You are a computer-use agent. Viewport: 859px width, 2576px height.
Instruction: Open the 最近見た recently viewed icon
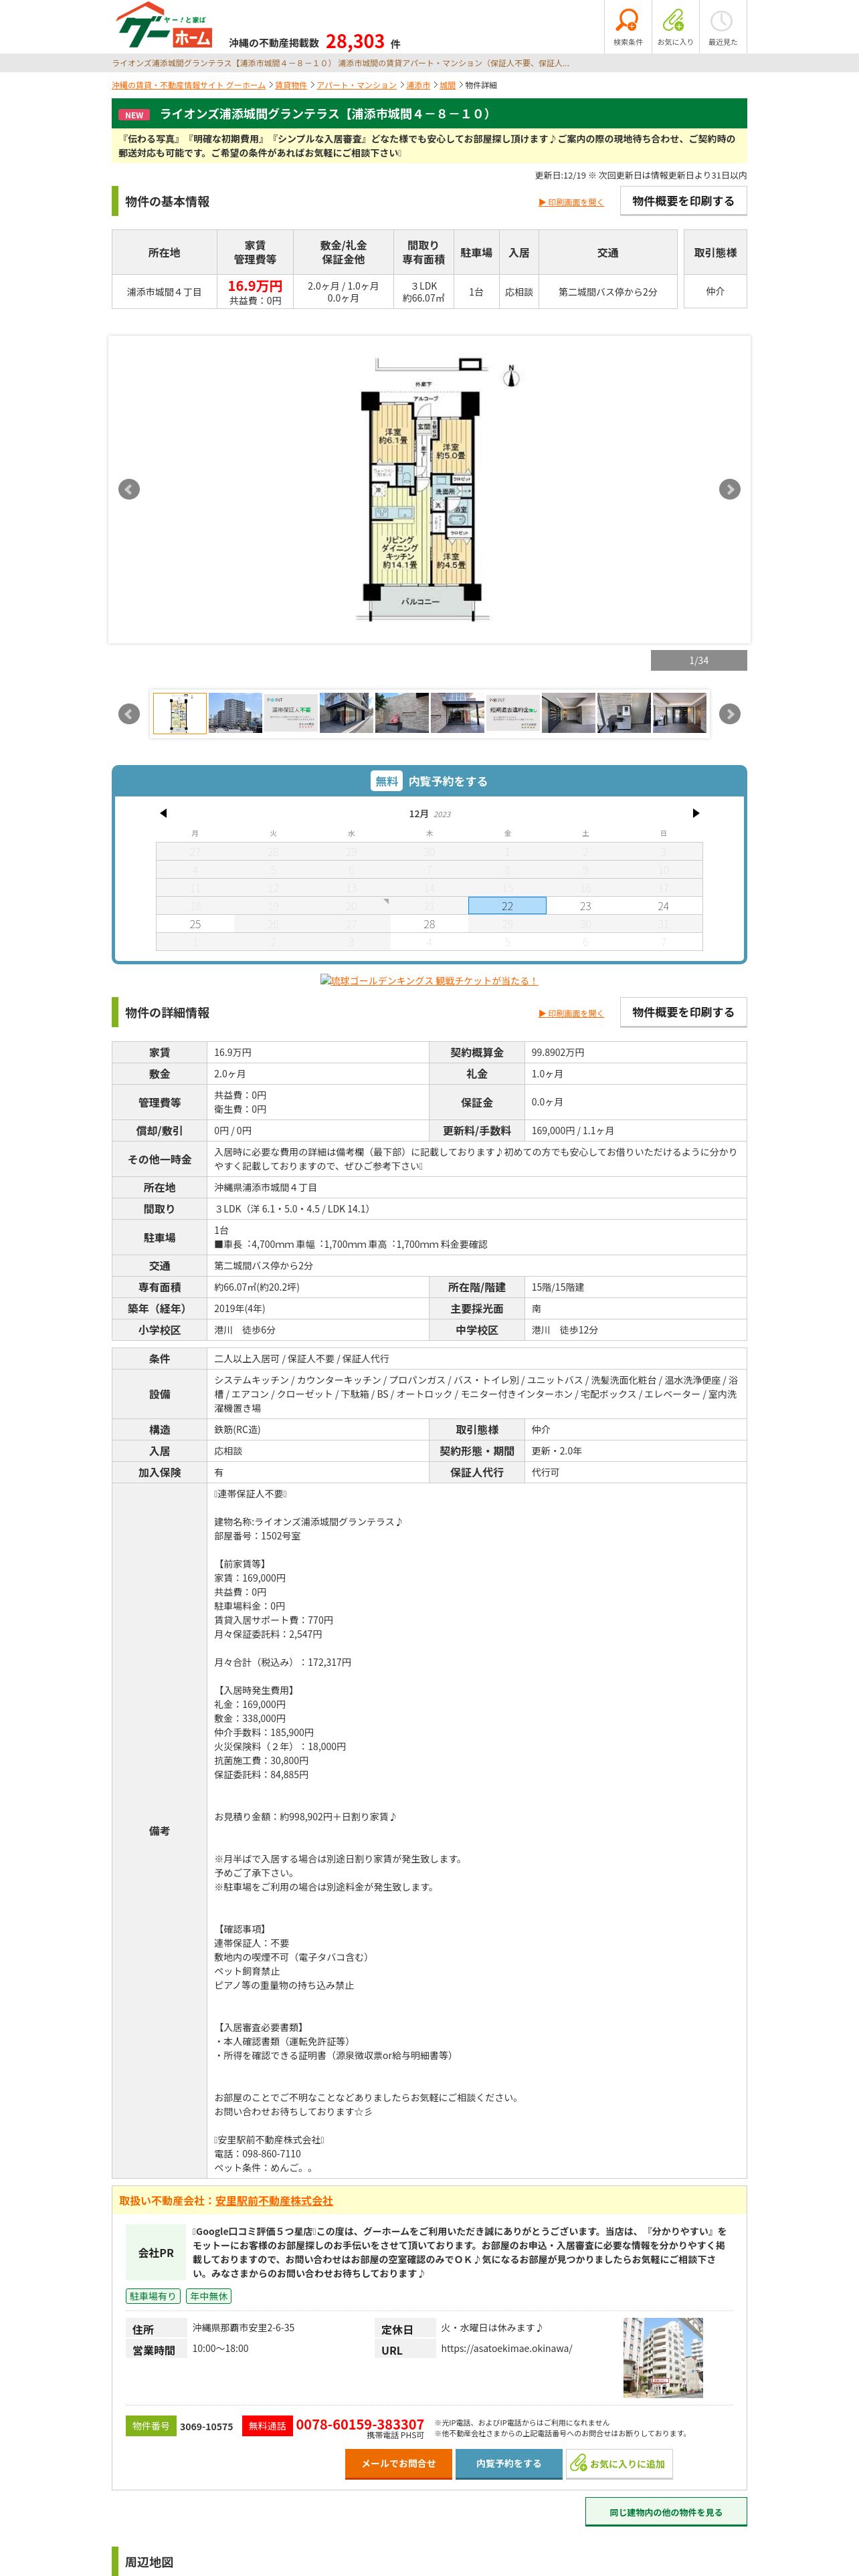coord(722,26)
